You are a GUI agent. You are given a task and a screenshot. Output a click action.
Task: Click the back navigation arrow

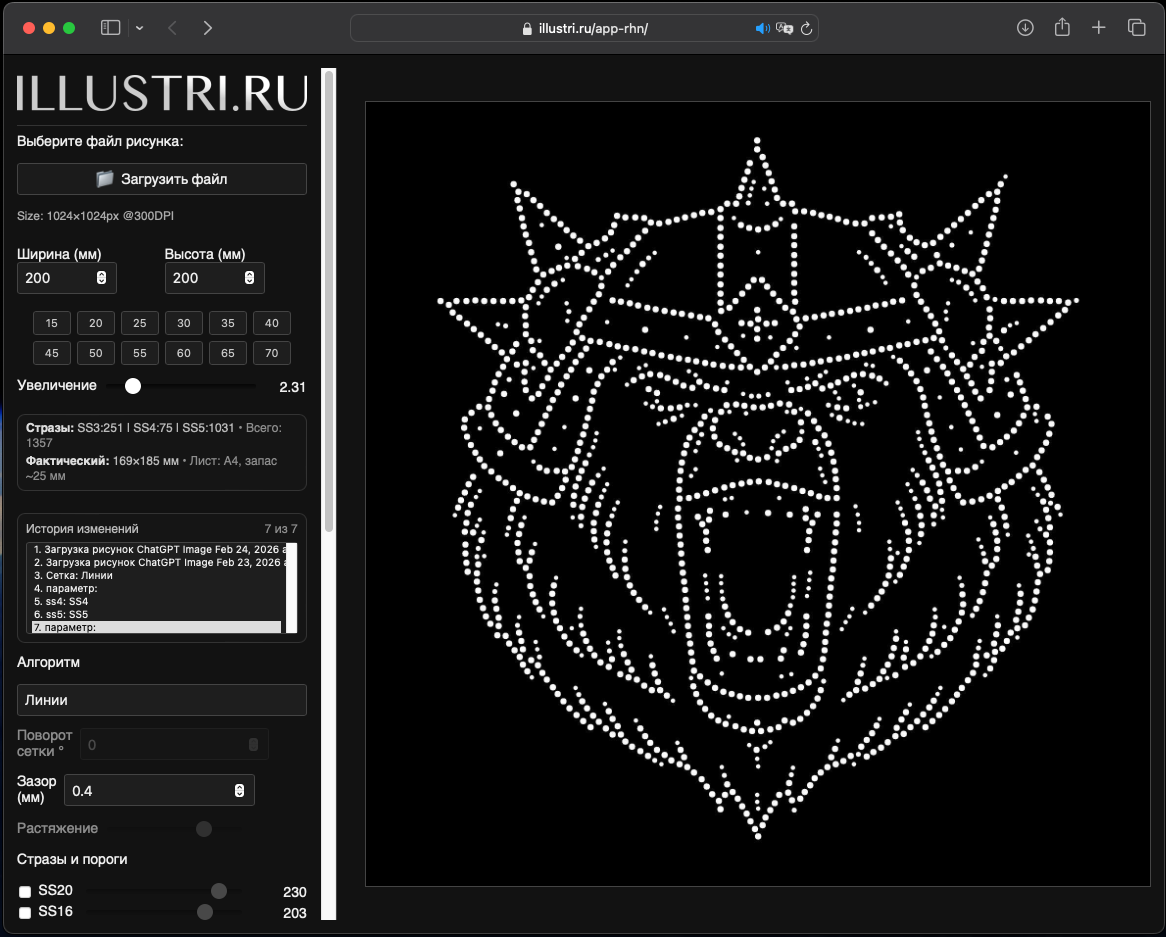[172, 28]
